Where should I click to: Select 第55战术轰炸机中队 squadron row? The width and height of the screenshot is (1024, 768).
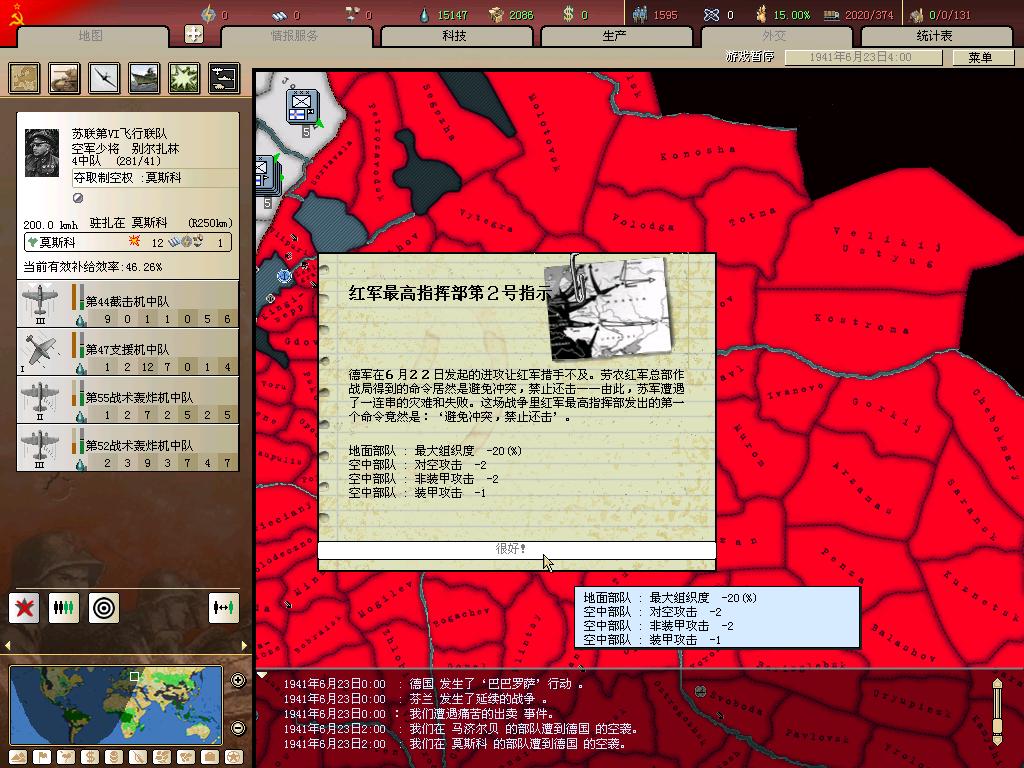(128, 400)
